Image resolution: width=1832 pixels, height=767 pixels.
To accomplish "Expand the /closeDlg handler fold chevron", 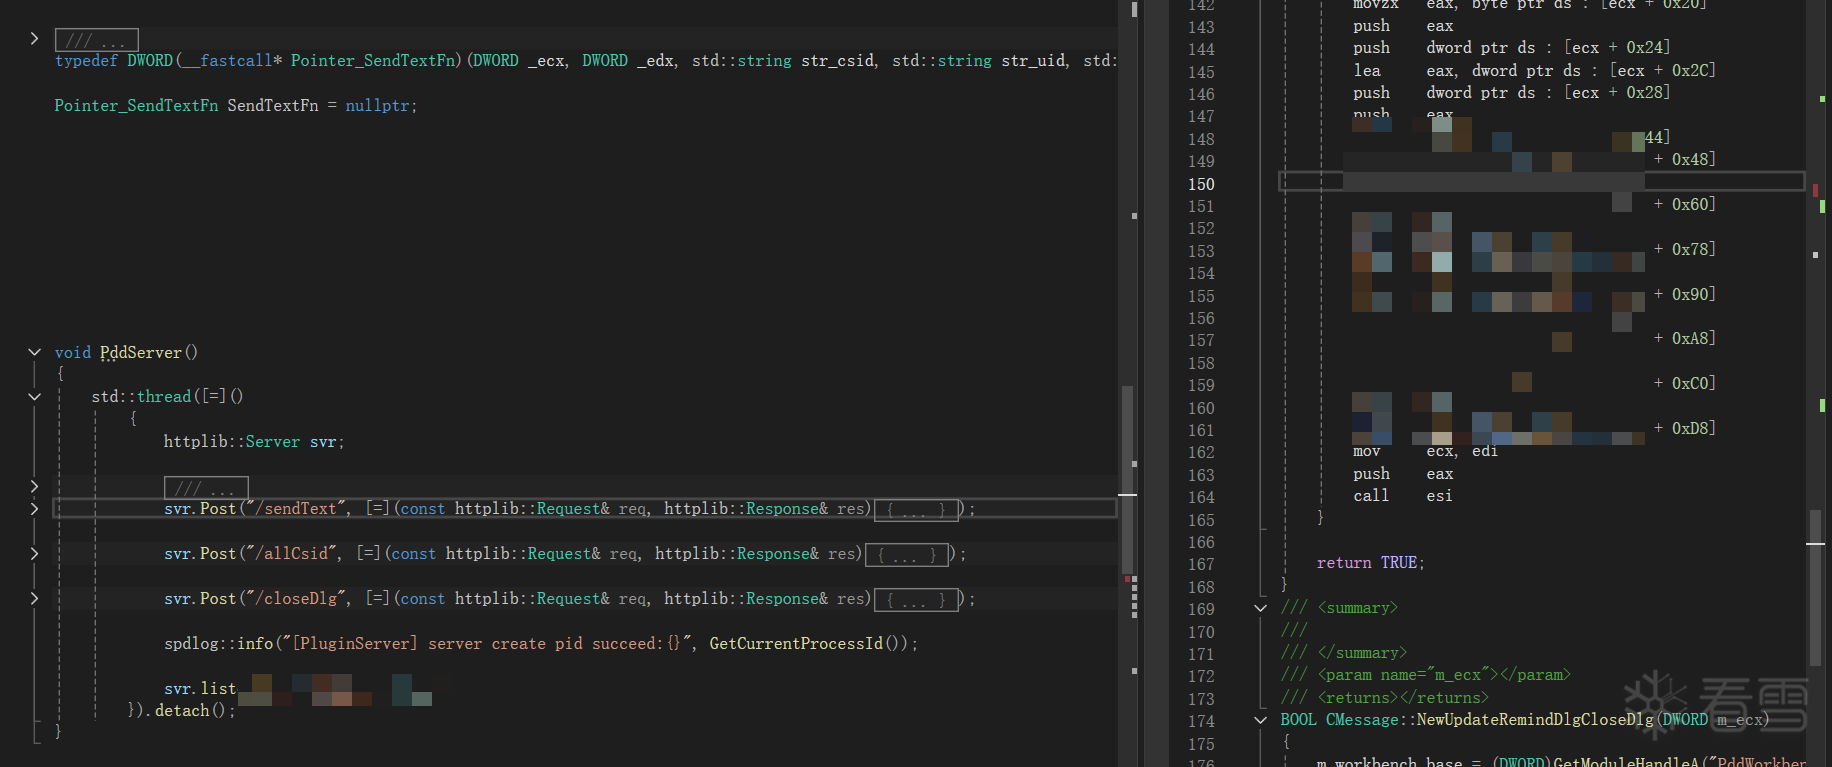I will point(34,599).
